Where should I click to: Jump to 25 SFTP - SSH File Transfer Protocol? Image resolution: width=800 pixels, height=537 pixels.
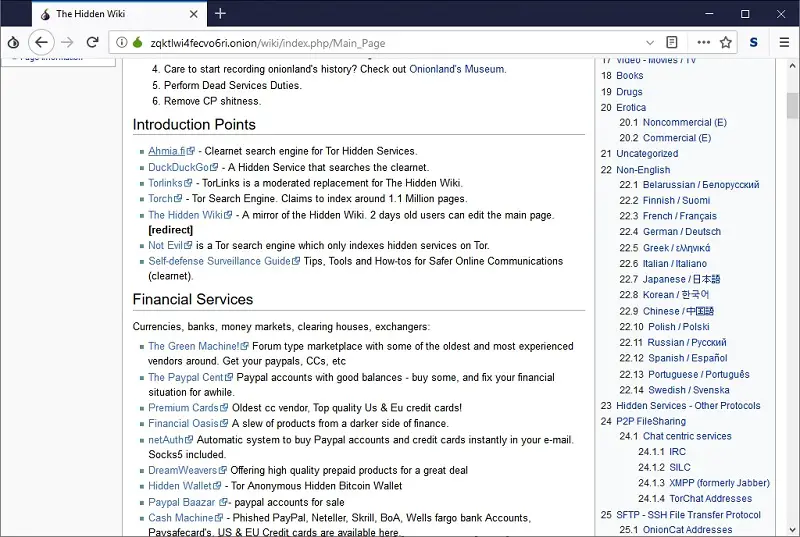click(x=681, y=515)
